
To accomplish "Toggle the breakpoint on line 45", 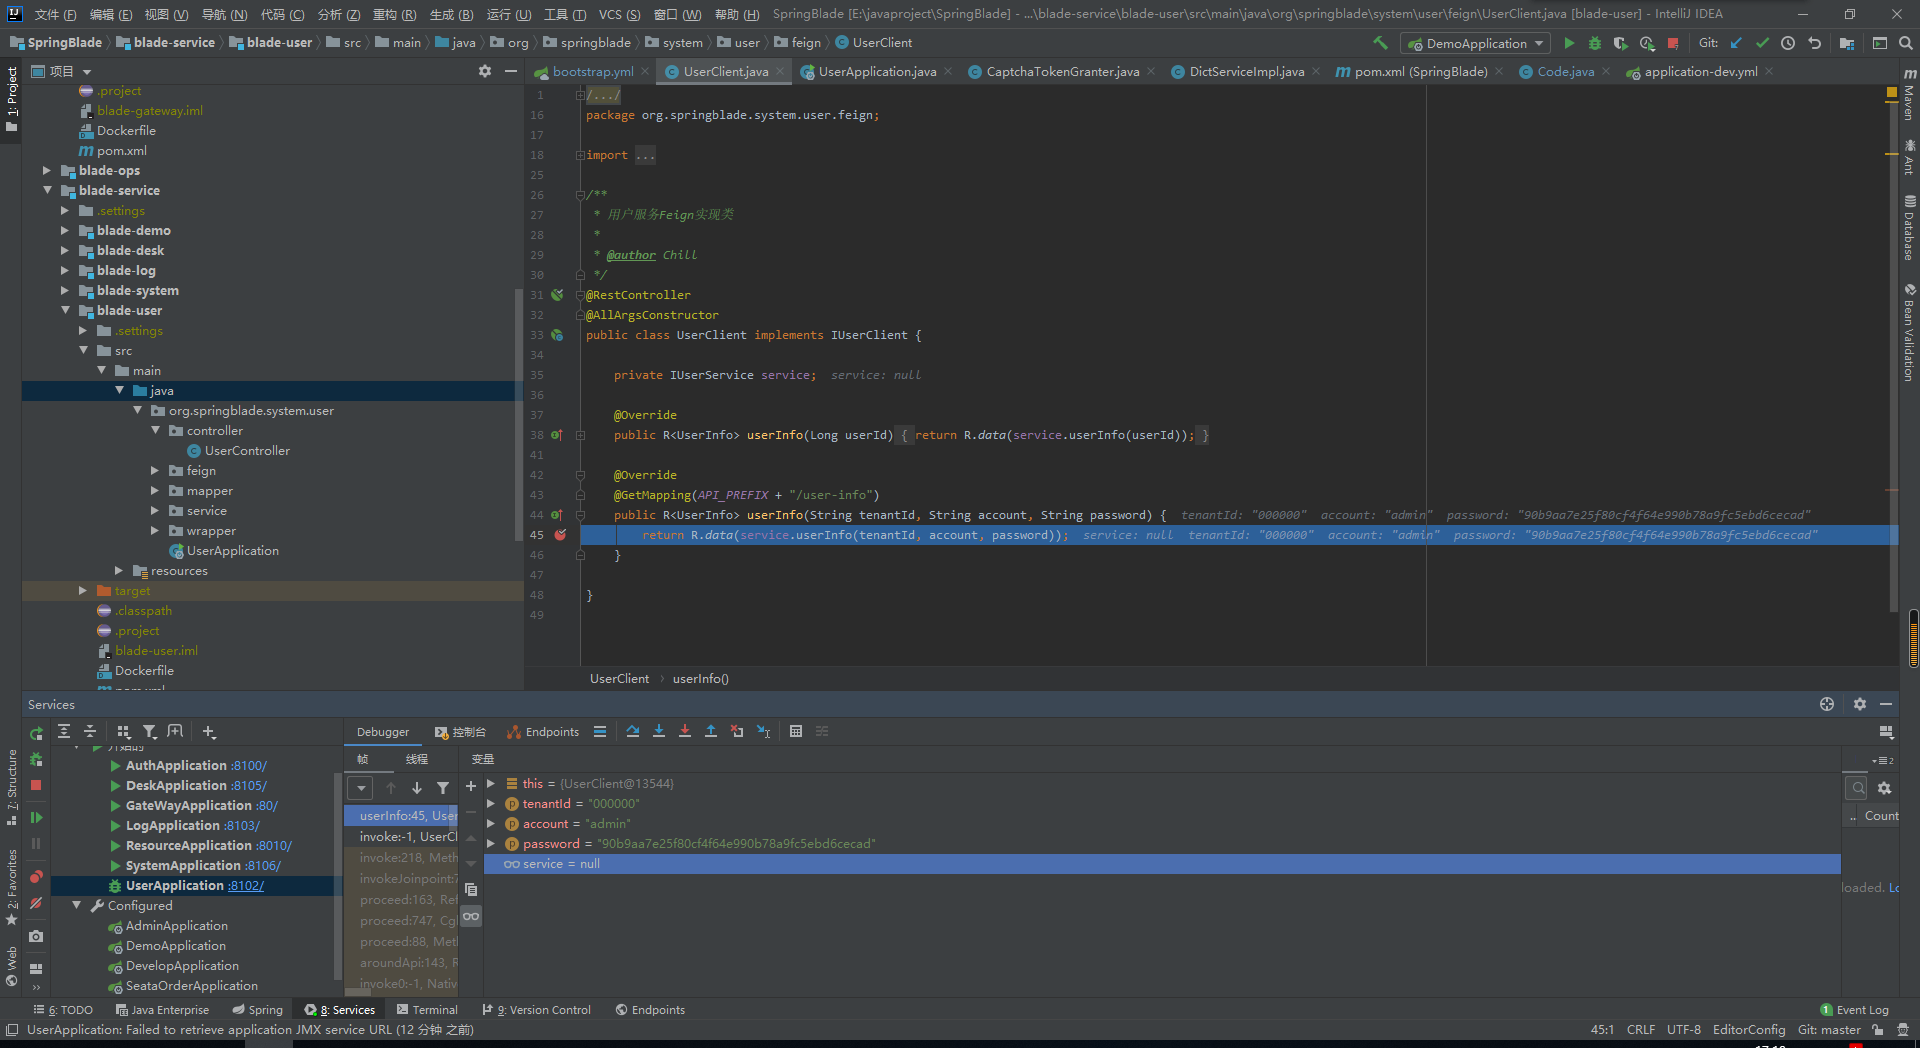I will 560,535.
